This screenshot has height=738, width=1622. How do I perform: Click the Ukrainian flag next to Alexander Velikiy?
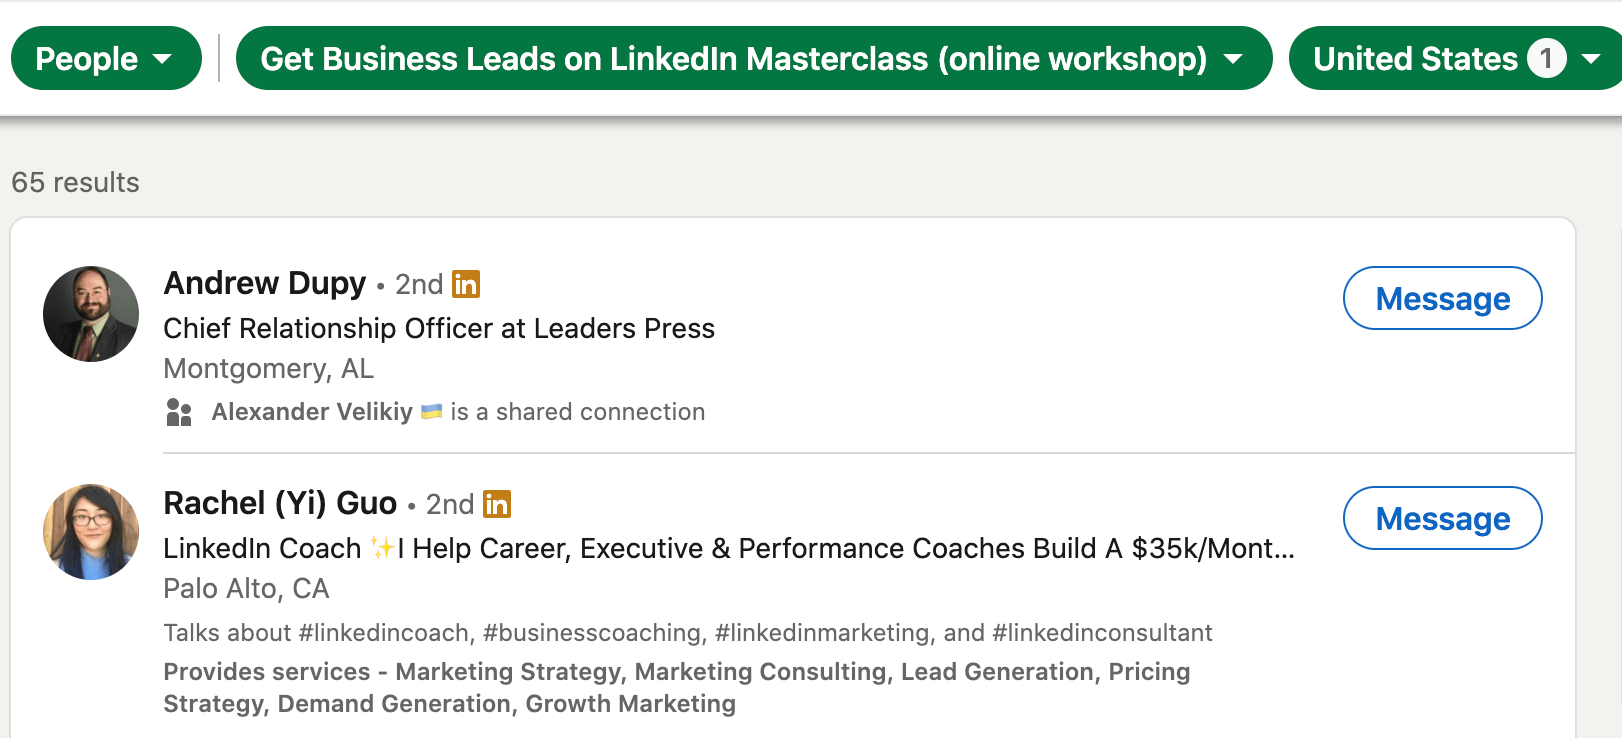click(x=432, y=411)
